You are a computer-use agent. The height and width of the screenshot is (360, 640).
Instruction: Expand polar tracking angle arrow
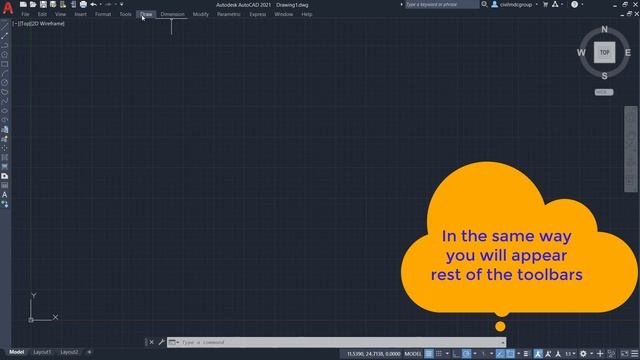475,353
